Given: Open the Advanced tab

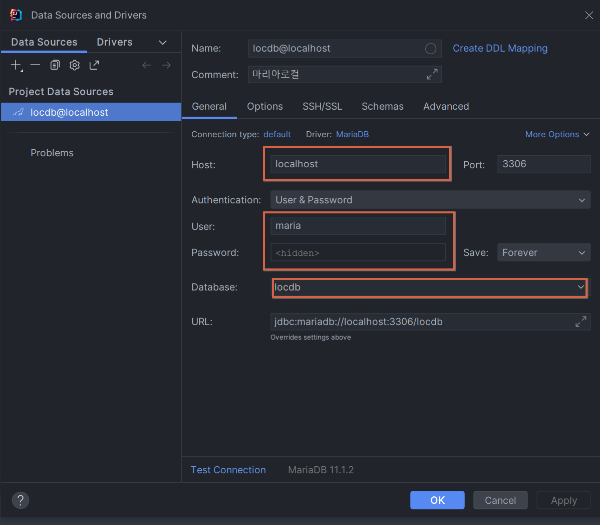Looking at the screenshot, I should [x=446, y=106].
